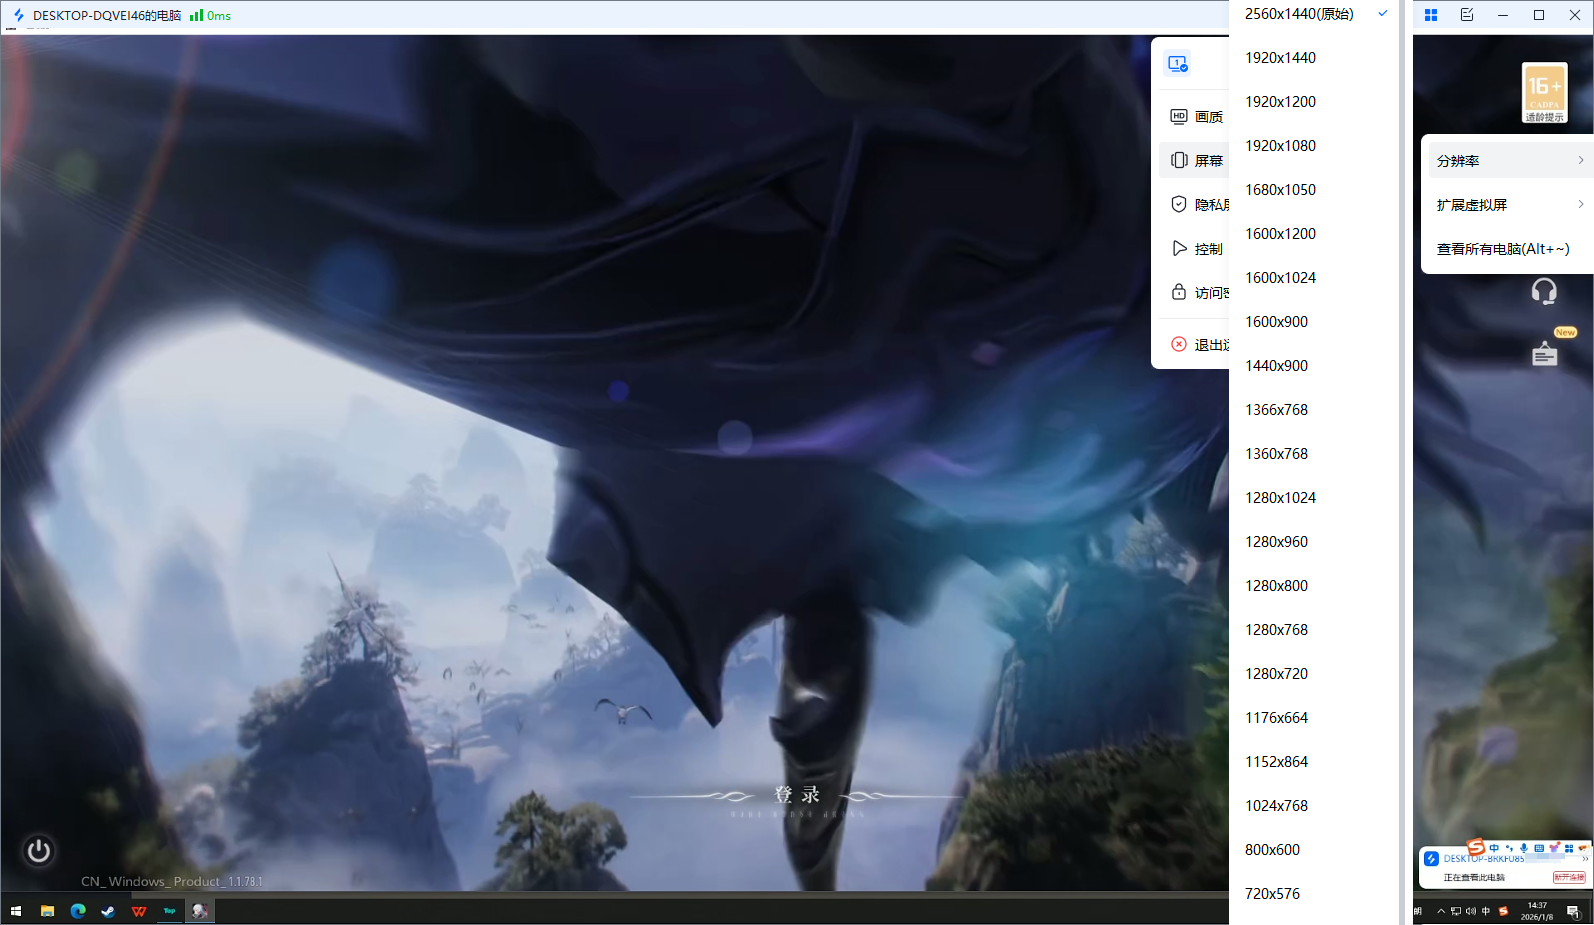
Task: Click the game power button icon
Action: click(x=39, y=851)
